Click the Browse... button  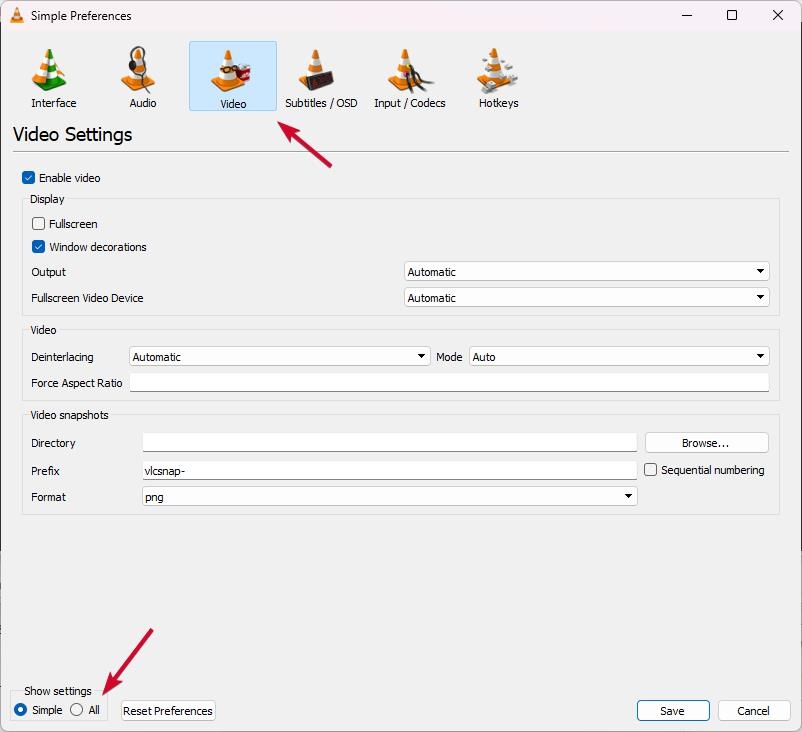[x=706, y=443]
